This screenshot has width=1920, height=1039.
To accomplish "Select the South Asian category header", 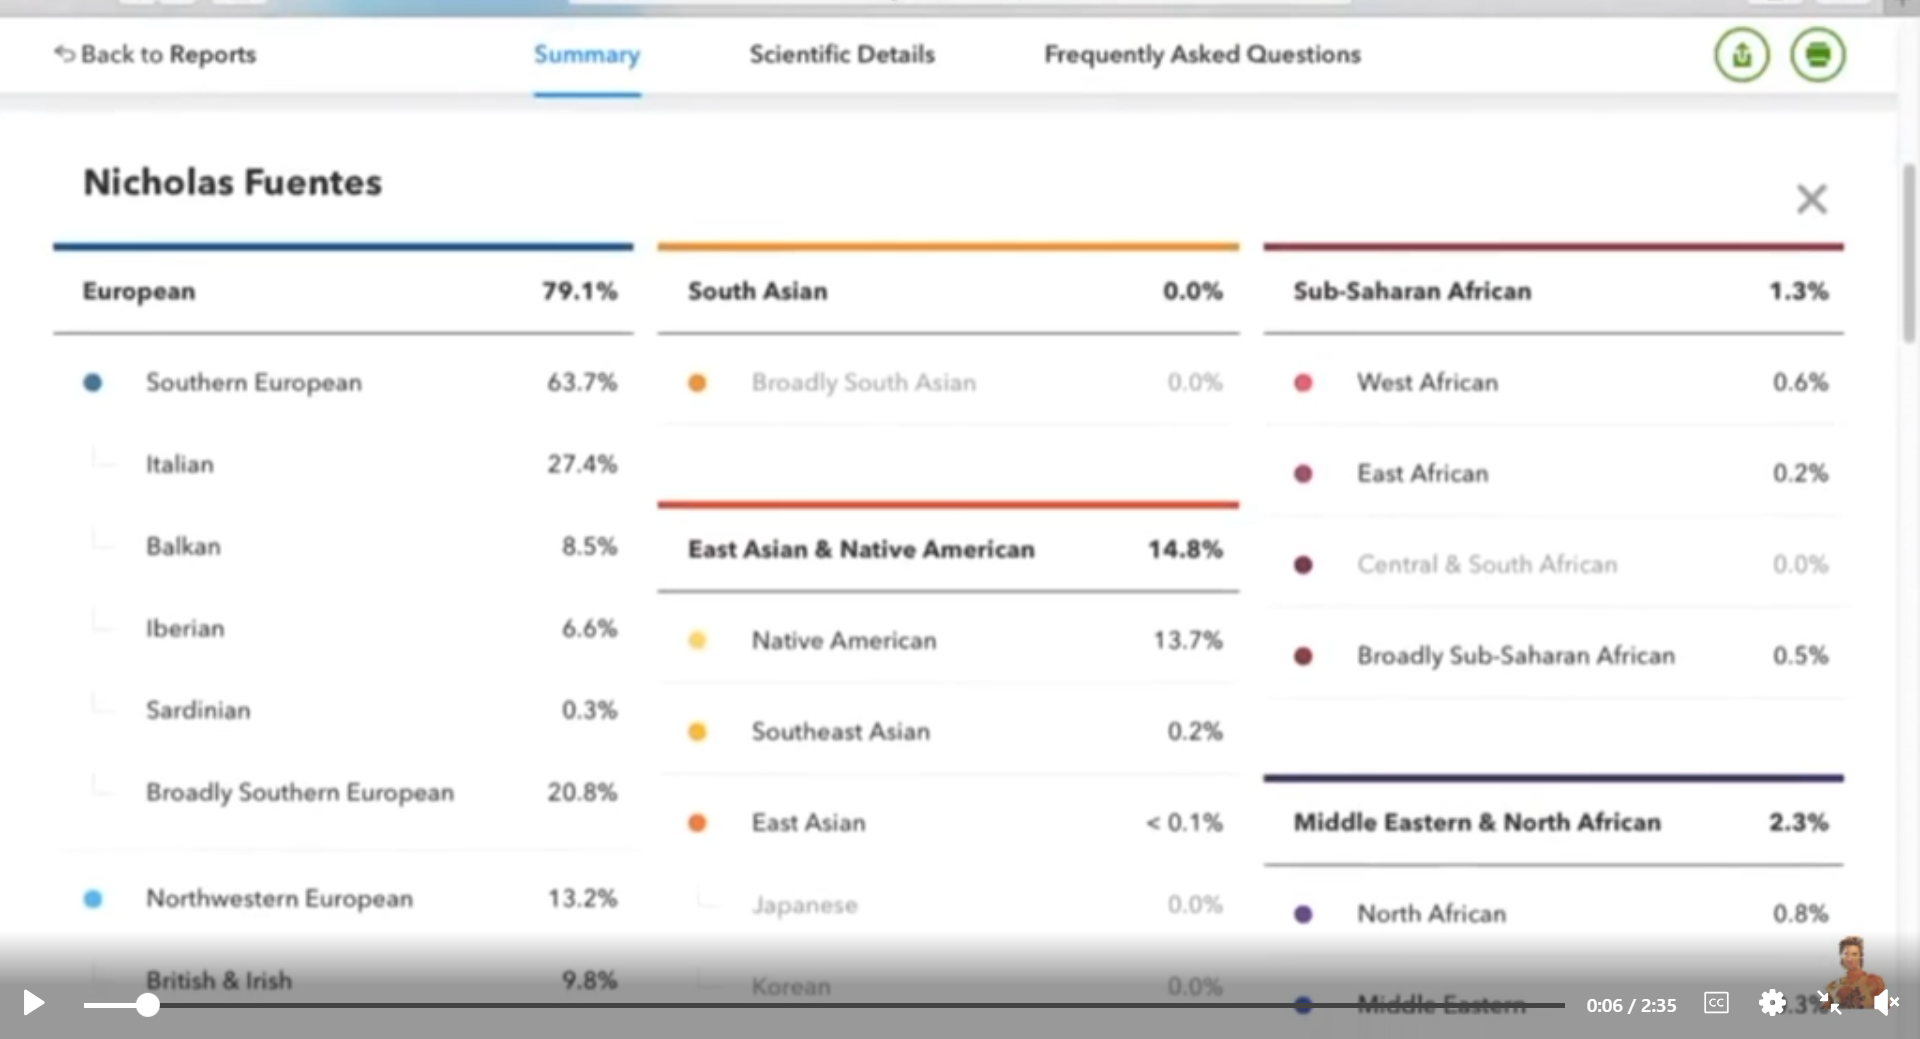I will (x=948, y=291).
